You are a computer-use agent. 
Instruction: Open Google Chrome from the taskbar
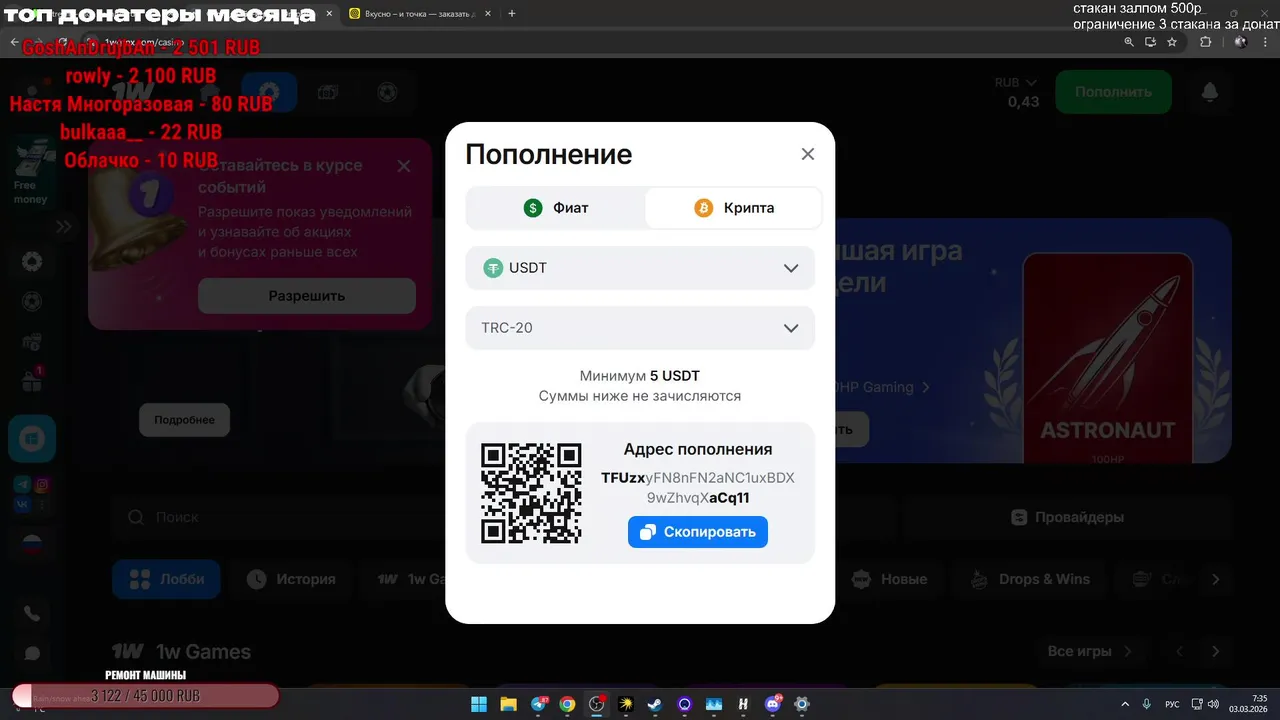click(x=567, y=704)
